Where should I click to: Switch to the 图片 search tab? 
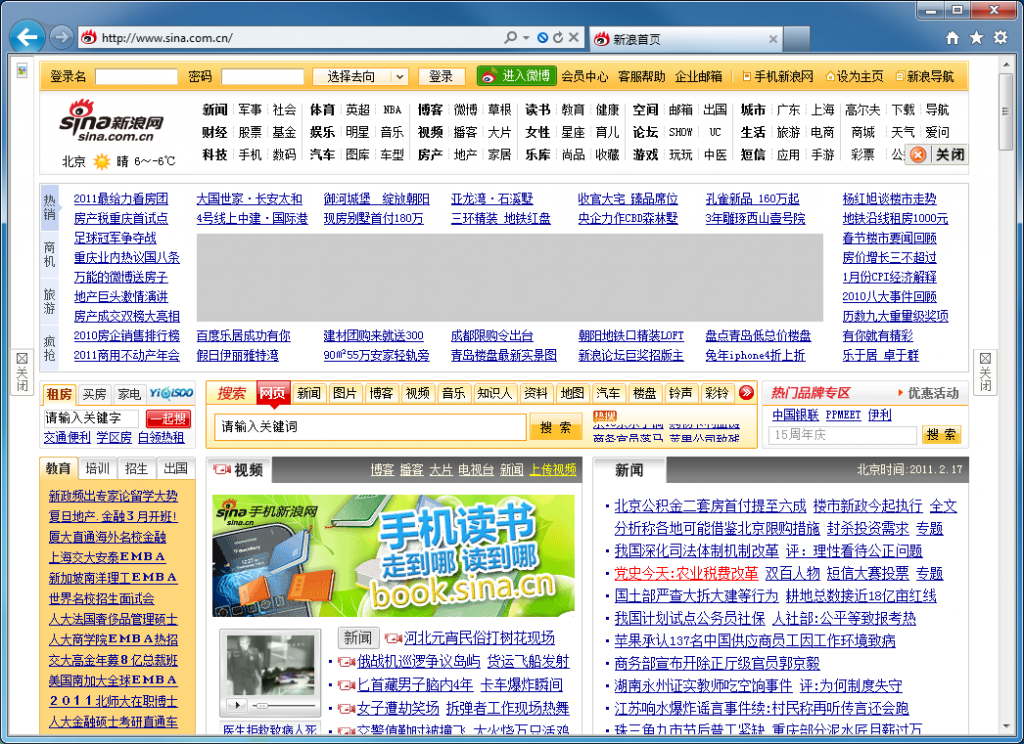(344, 393)
